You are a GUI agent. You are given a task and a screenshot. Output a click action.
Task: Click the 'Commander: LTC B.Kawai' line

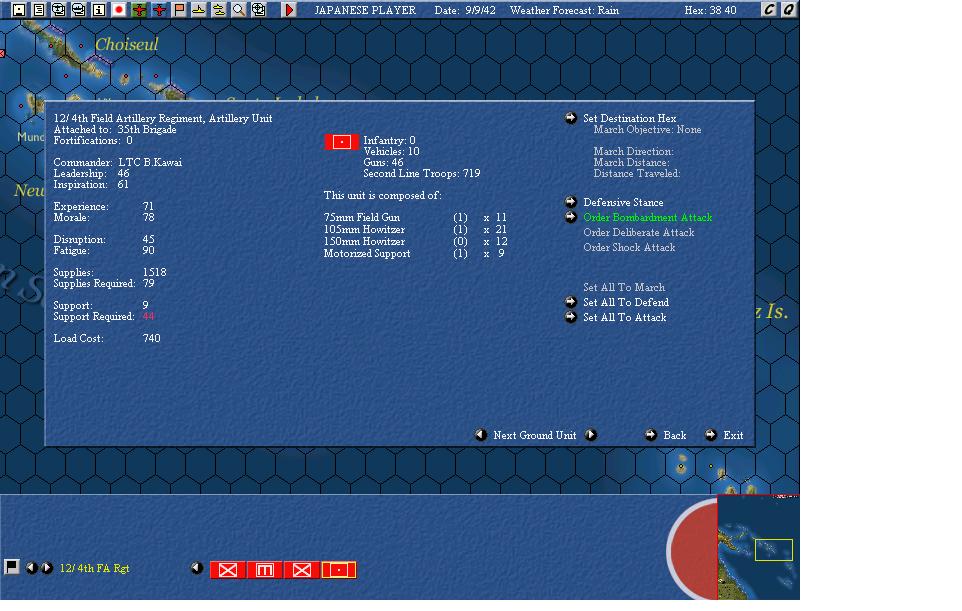pyautogui.click(x=118, y=163)
